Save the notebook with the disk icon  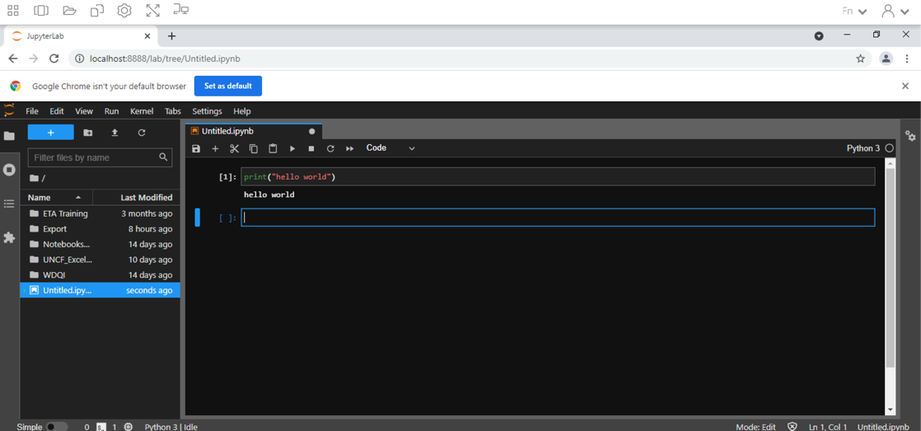pyautogui.click(x=196, y=149)
